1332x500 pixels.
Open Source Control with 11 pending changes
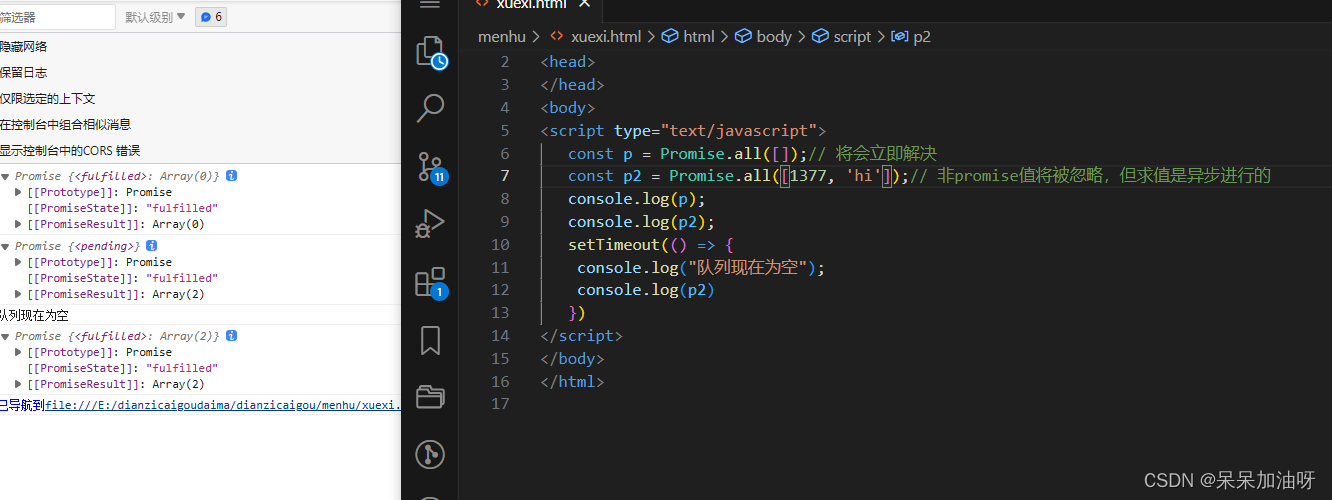[431, 167]
